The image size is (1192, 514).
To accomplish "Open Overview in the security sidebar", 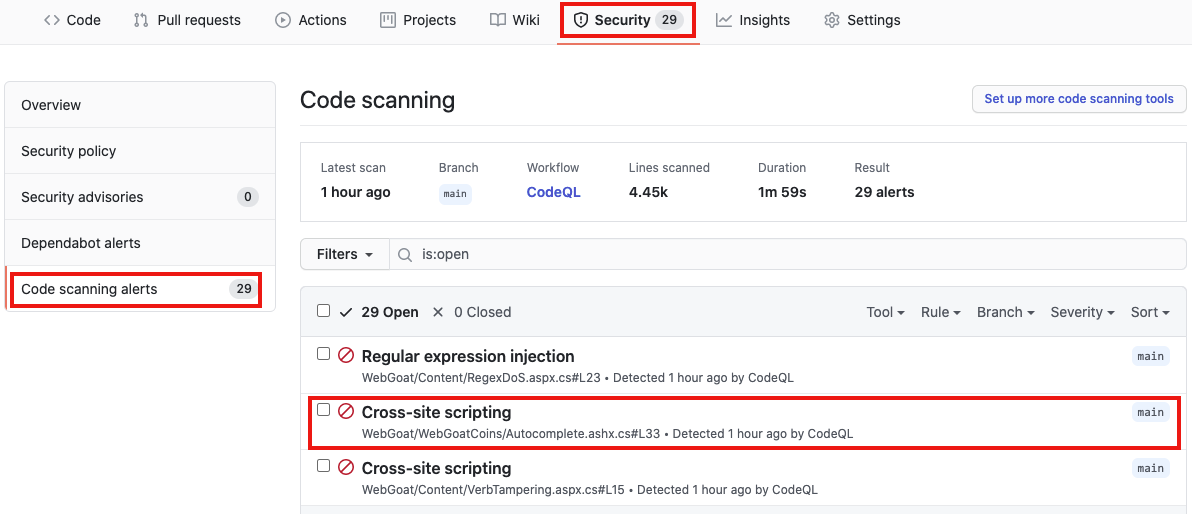I will tap(140, 105).
